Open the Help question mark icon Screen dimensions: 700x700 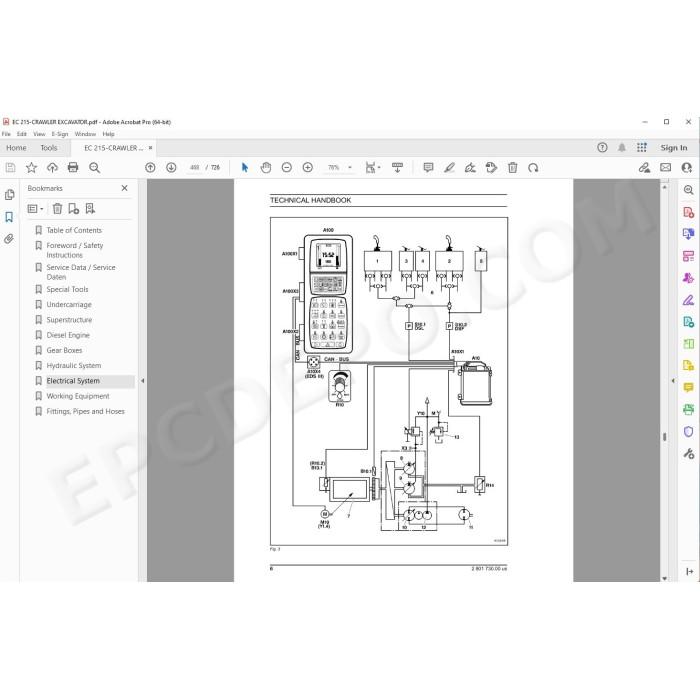(602, 148)
